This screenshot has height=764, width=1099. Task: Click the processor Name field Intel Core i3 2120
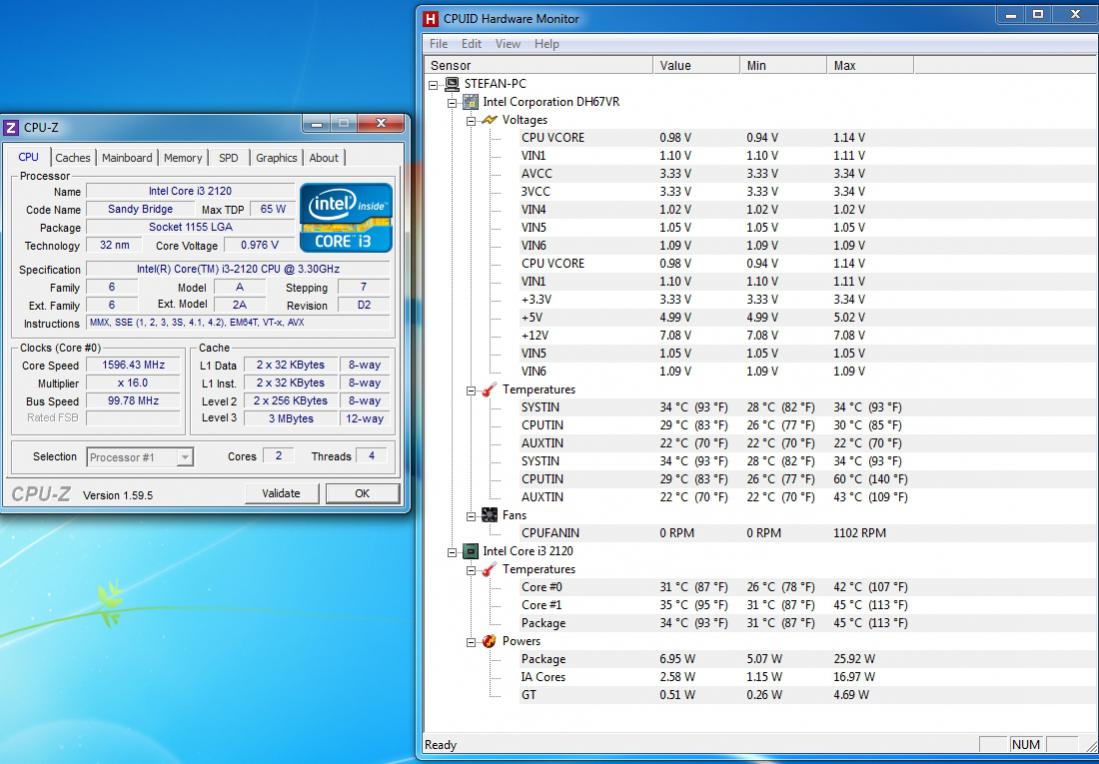point(190,191)
